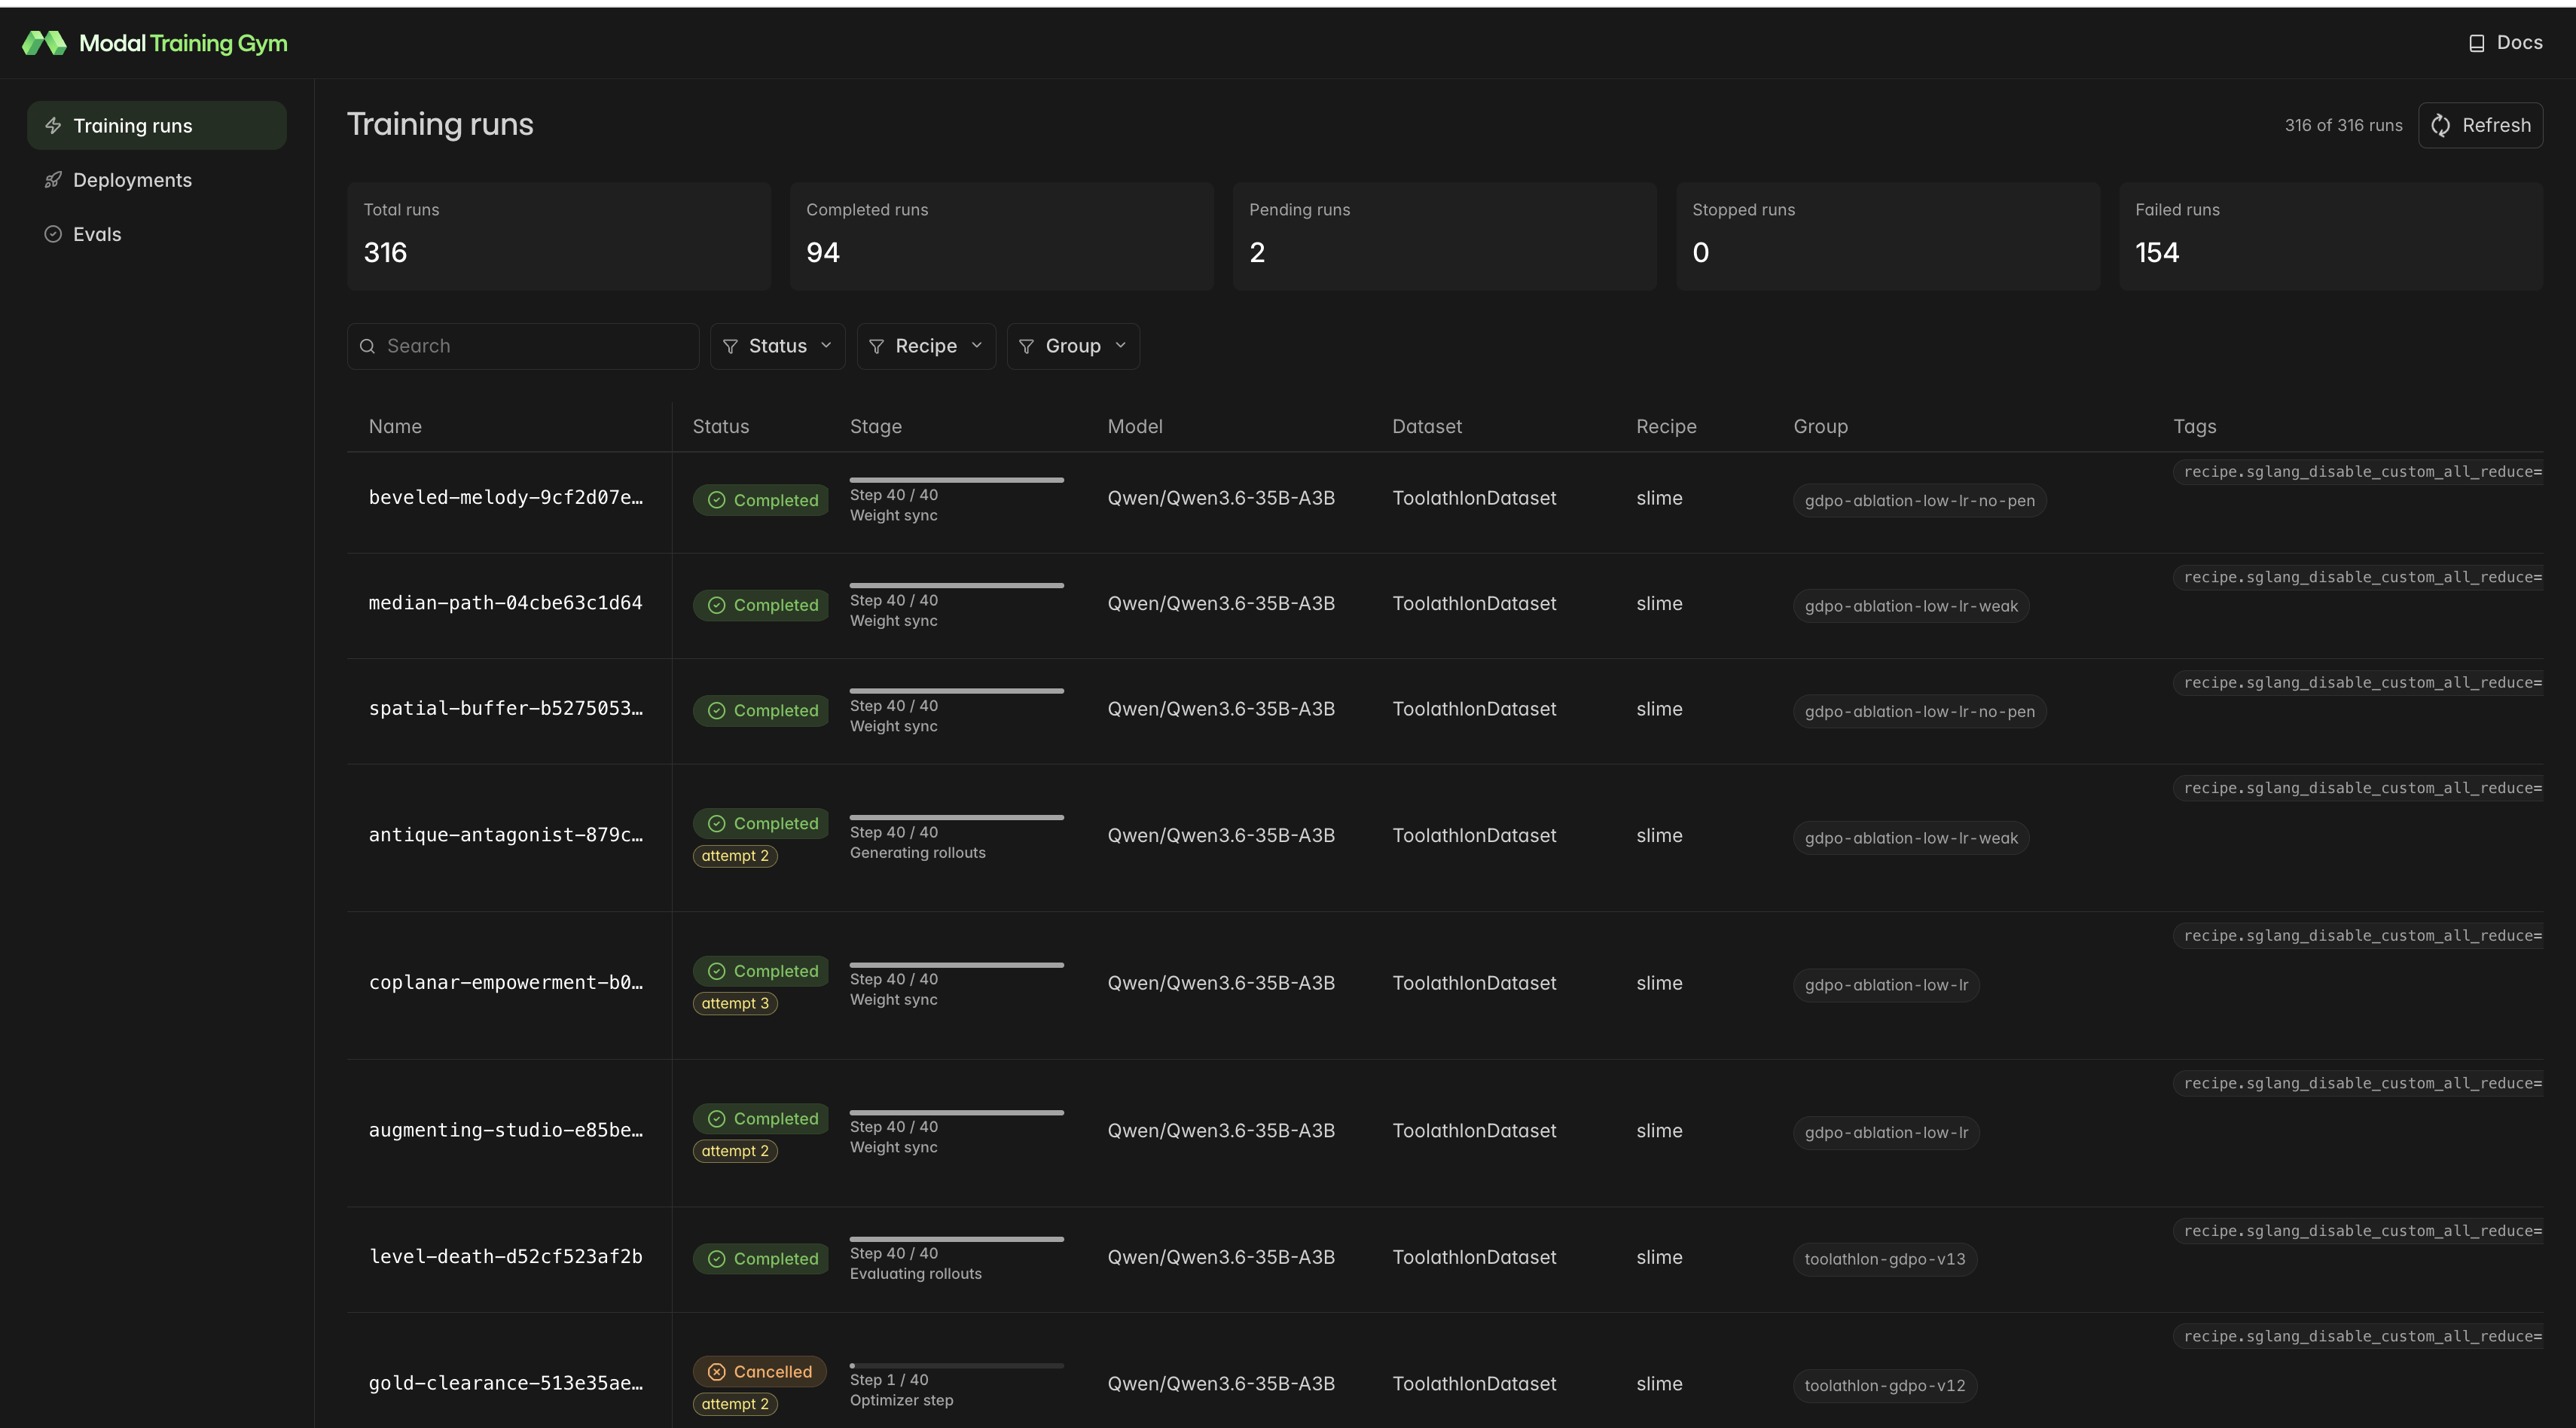Click the Training runs lightning icon

[53, 126]
